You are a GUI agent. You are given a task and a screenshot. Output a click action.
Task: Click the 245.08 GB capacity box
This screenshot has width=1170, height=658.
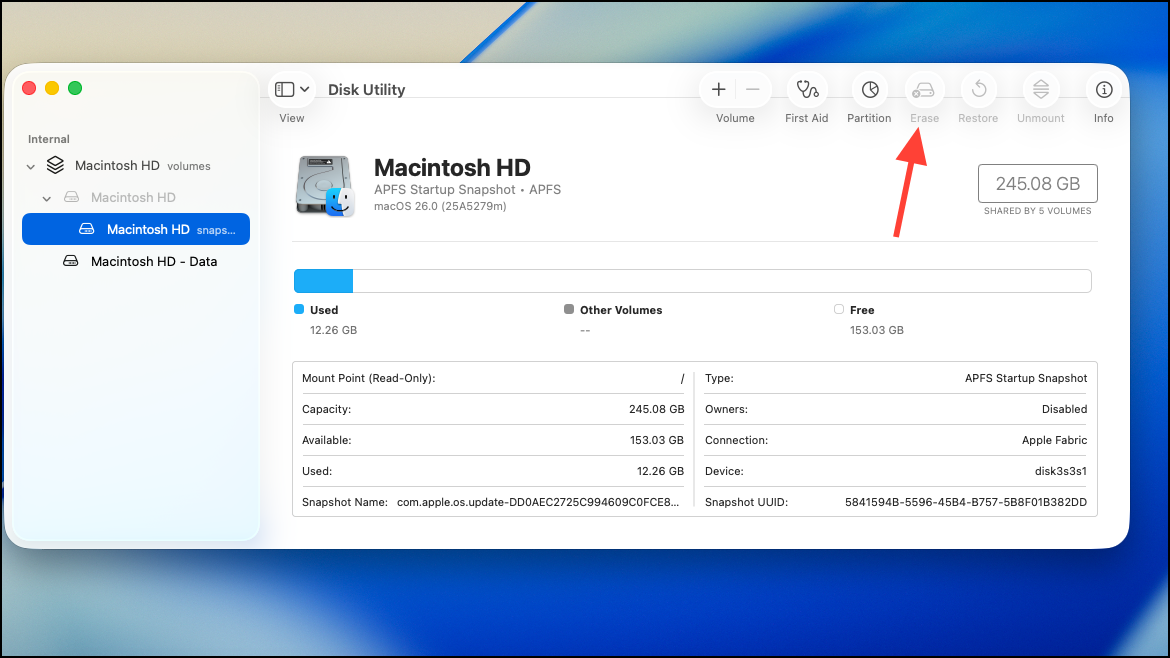[x=1037, y=184]
